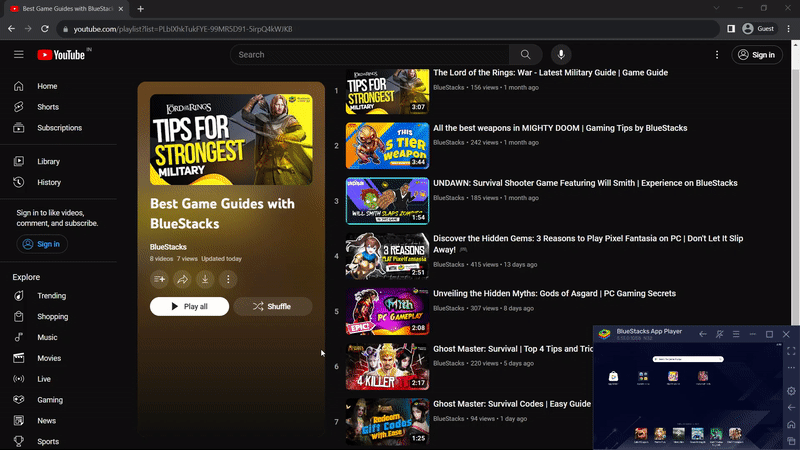
Task: Open the Ghost Master Survival Codes video thumbnail
Action: 387,421
